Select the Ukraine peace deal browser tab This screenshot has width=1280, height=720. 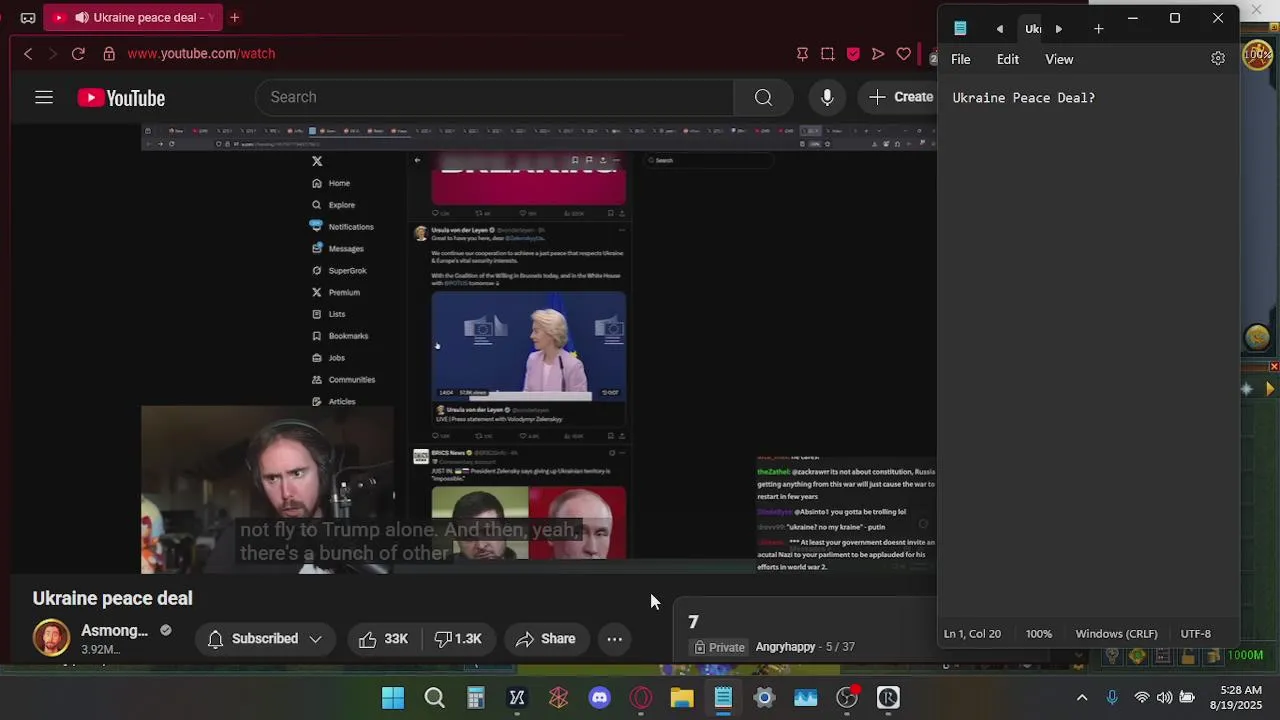133,17
